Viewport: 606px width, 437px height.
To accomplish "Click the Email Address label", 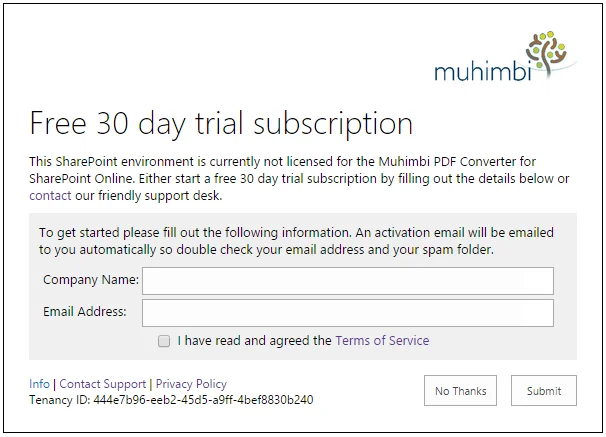I will [84, 312].
